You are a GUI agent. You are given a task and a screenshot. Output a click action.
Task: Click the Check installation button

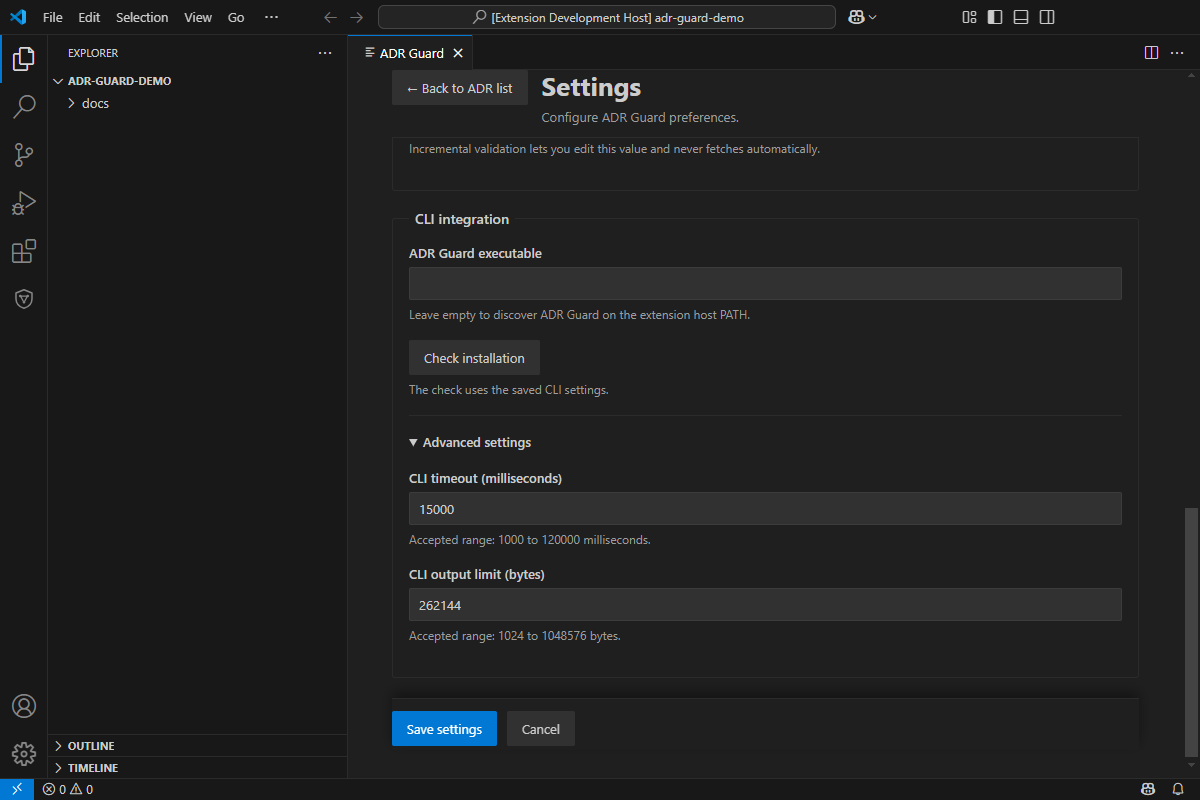coord(474,358)
